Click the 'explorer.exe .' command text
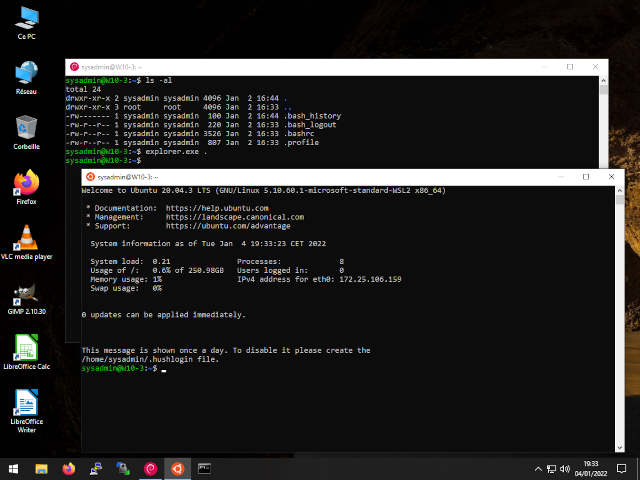The height and width of the screenshot is (480, 640). 176,151
